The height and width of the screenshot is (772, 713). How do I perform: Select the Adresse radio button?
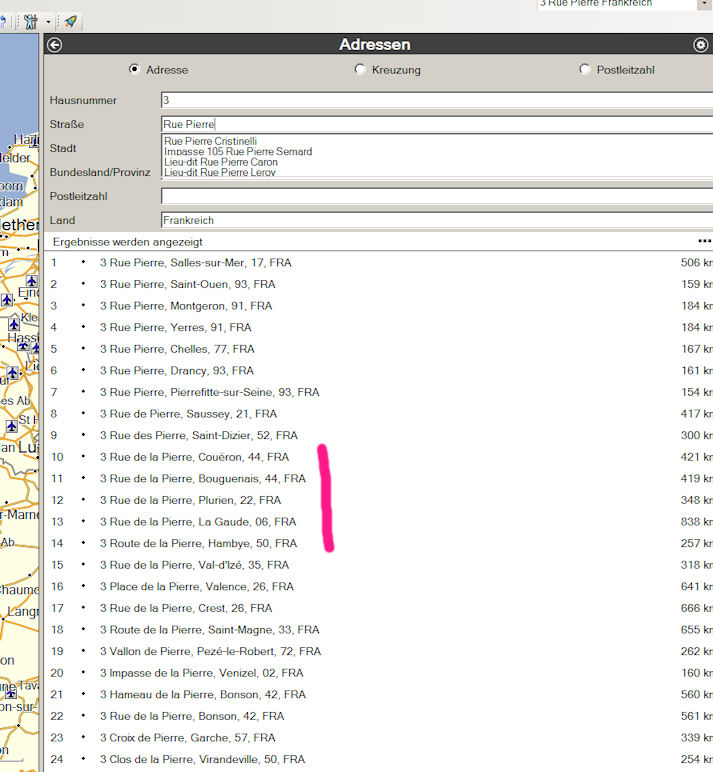pos(134,70)
